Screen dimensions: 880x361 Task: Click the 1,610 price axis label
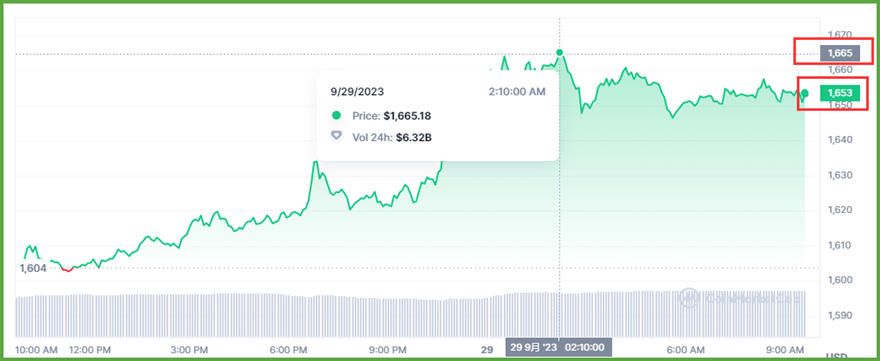click(x=840, y=245)
